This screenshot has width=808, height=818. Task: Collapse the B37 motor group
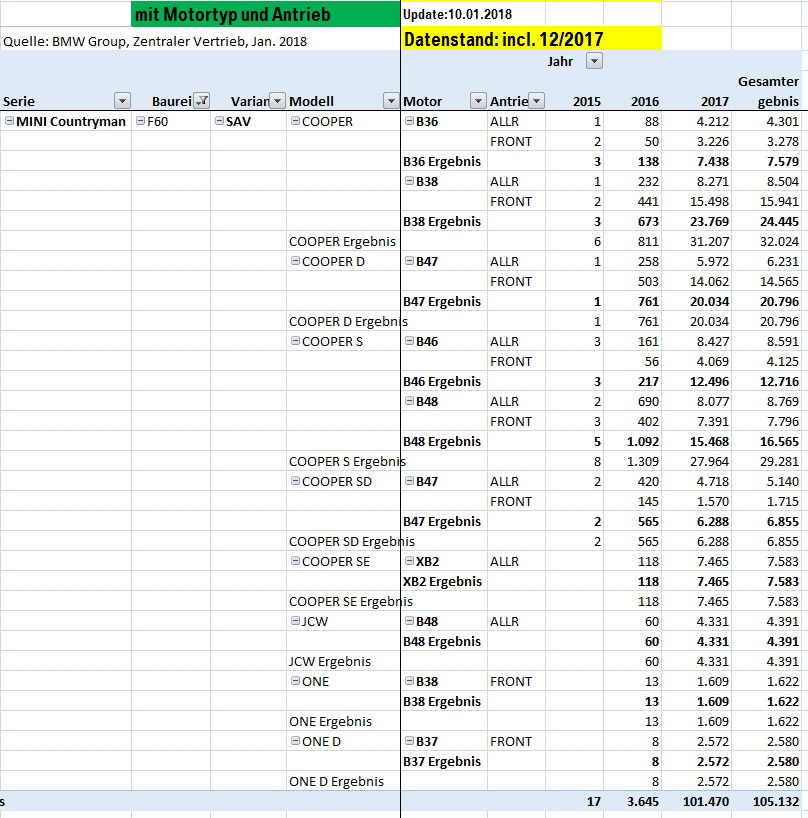(x=409, y=741)
